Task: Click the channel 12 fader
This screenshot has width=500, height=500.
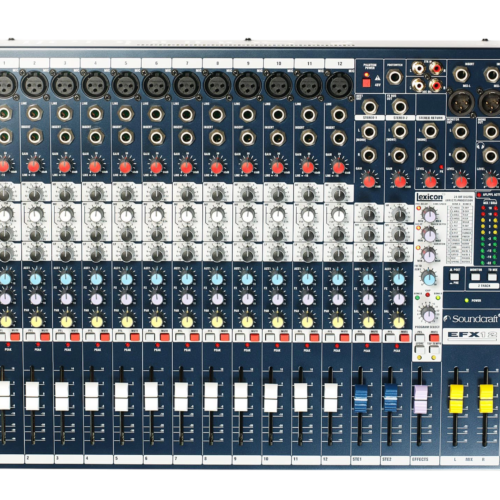Action: point(330,397)
